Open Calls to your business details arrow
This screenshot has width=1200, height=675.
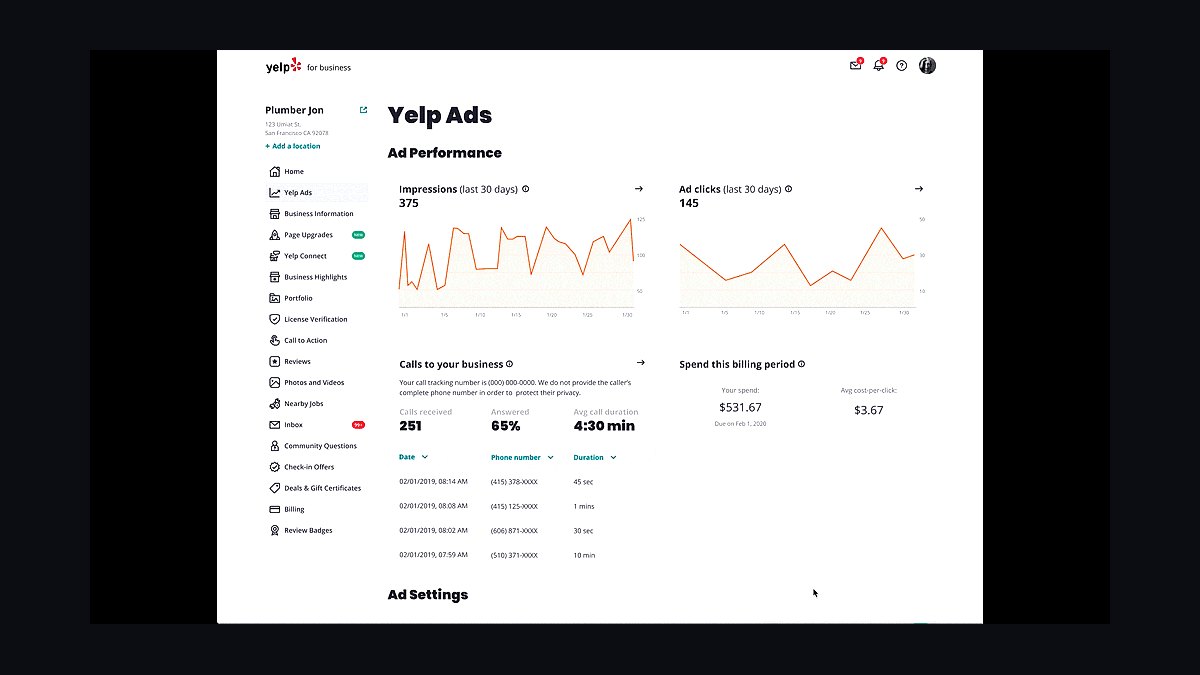point(640,363)
